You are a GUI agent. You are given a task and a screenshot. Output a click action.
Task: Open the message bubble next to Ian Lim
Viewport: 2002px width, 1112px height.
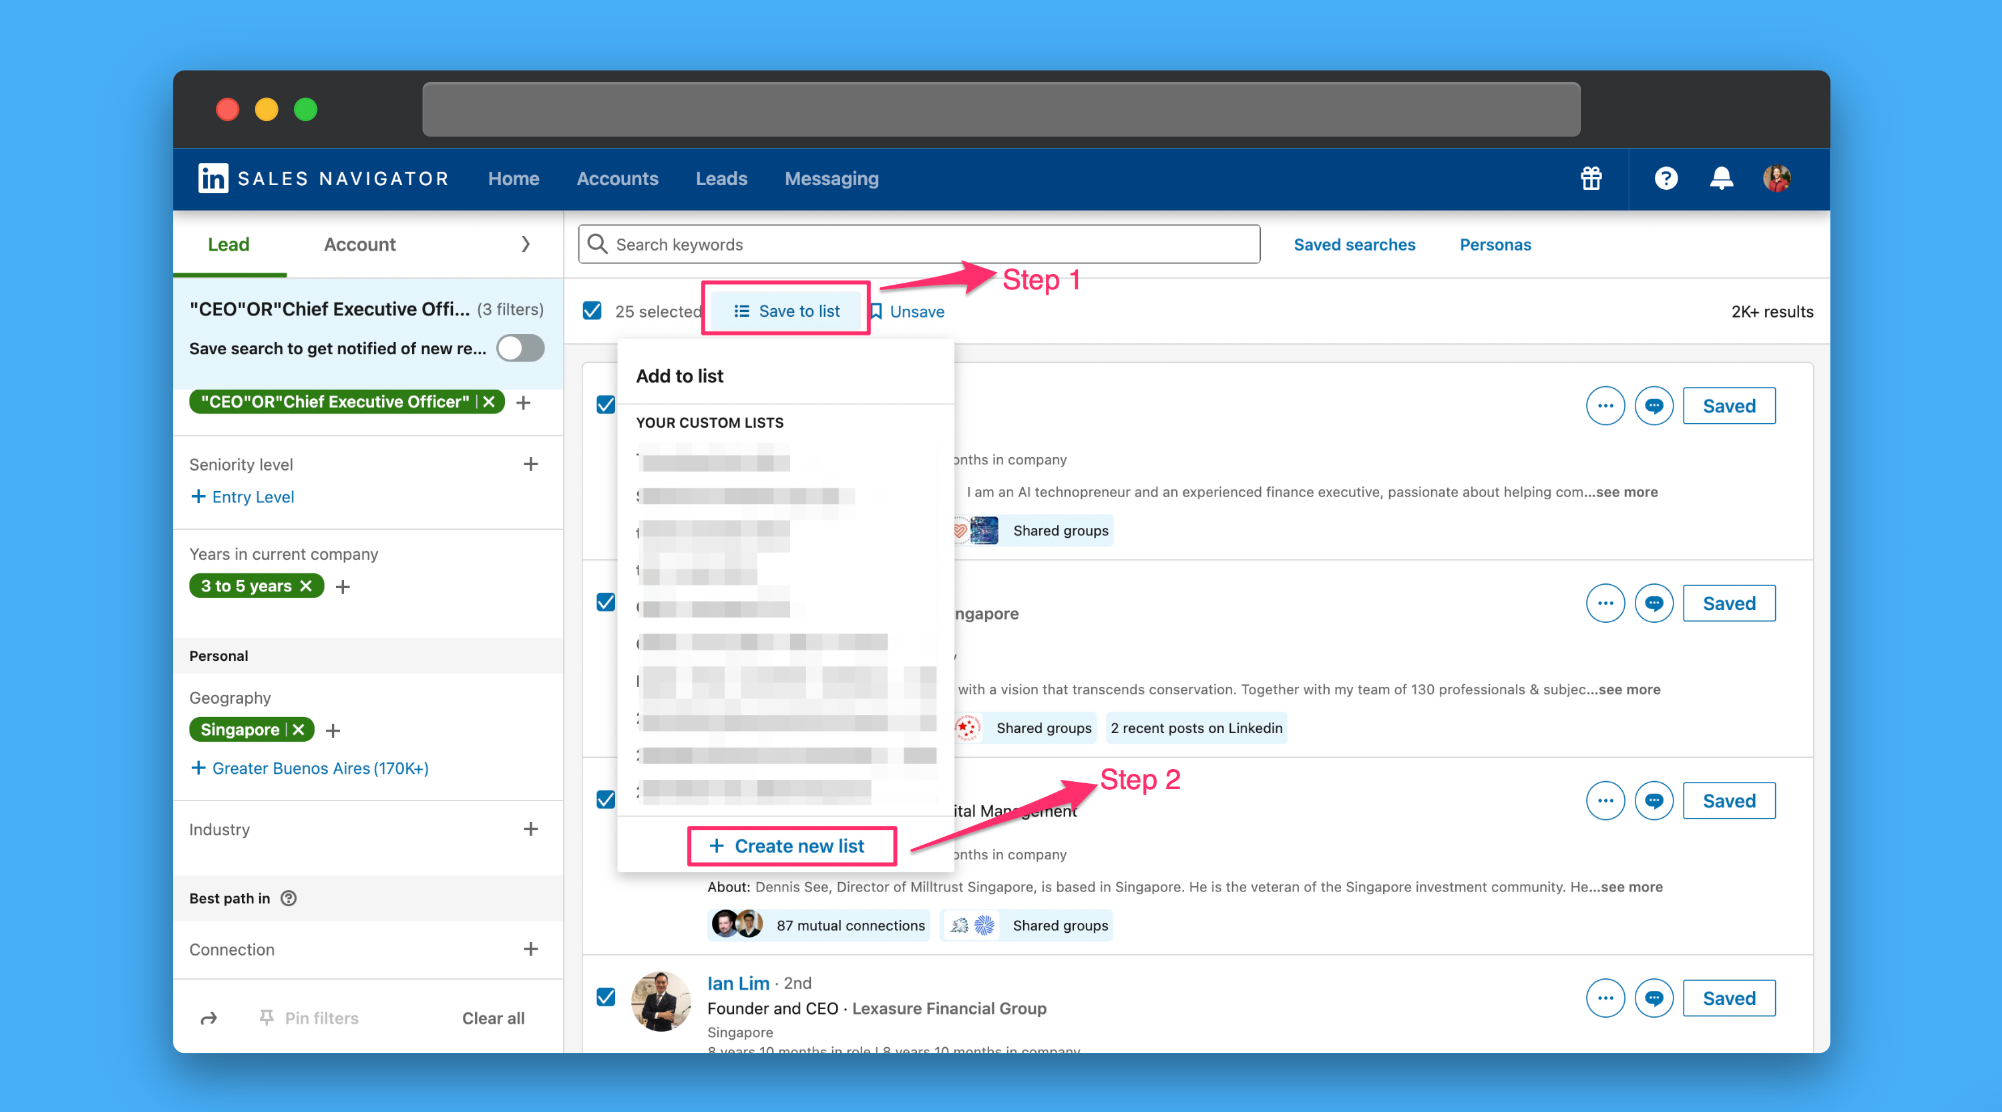tap(1654, 997)
